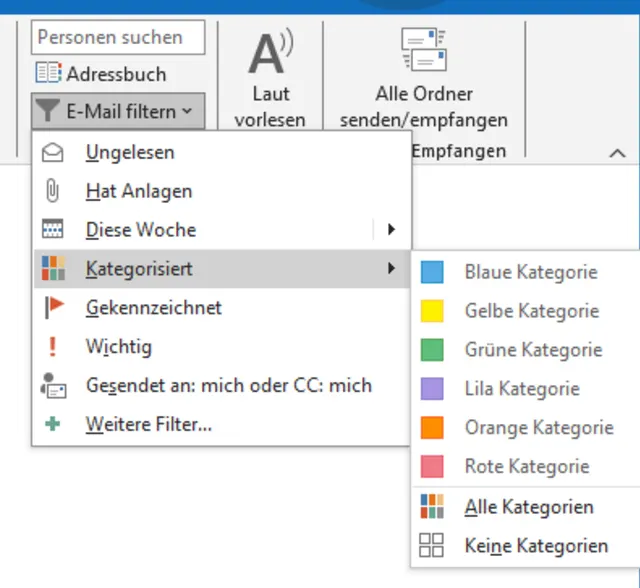Select the Orange Kategorie color swatch
640x588 pixels.
pos(432,428)
